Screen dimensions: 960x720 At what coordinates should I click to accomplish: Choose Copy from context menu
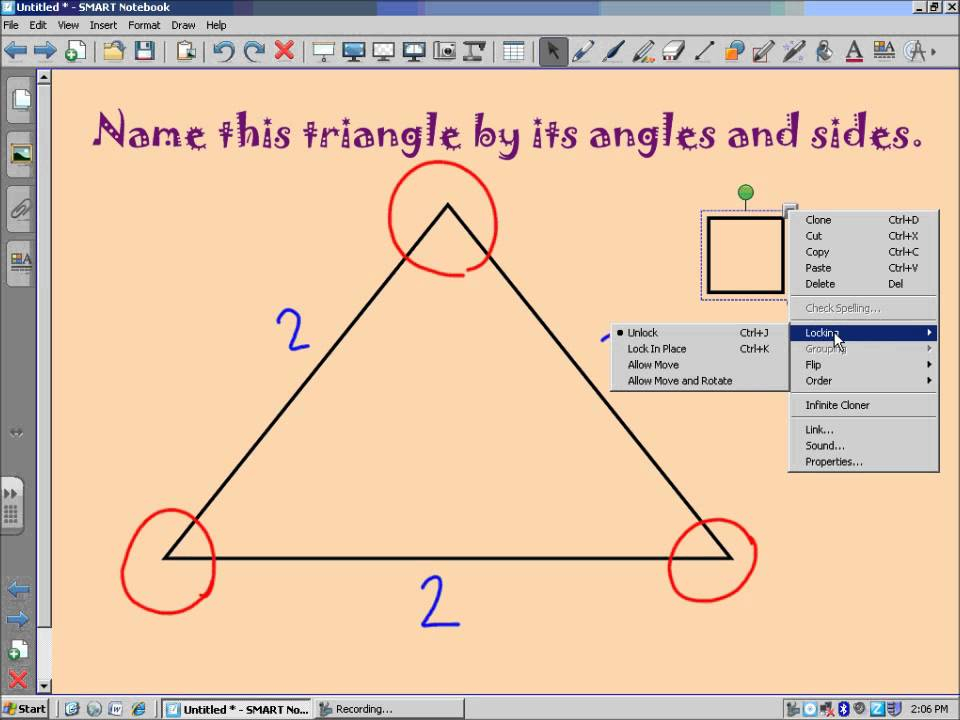click(x=863, y=252)
